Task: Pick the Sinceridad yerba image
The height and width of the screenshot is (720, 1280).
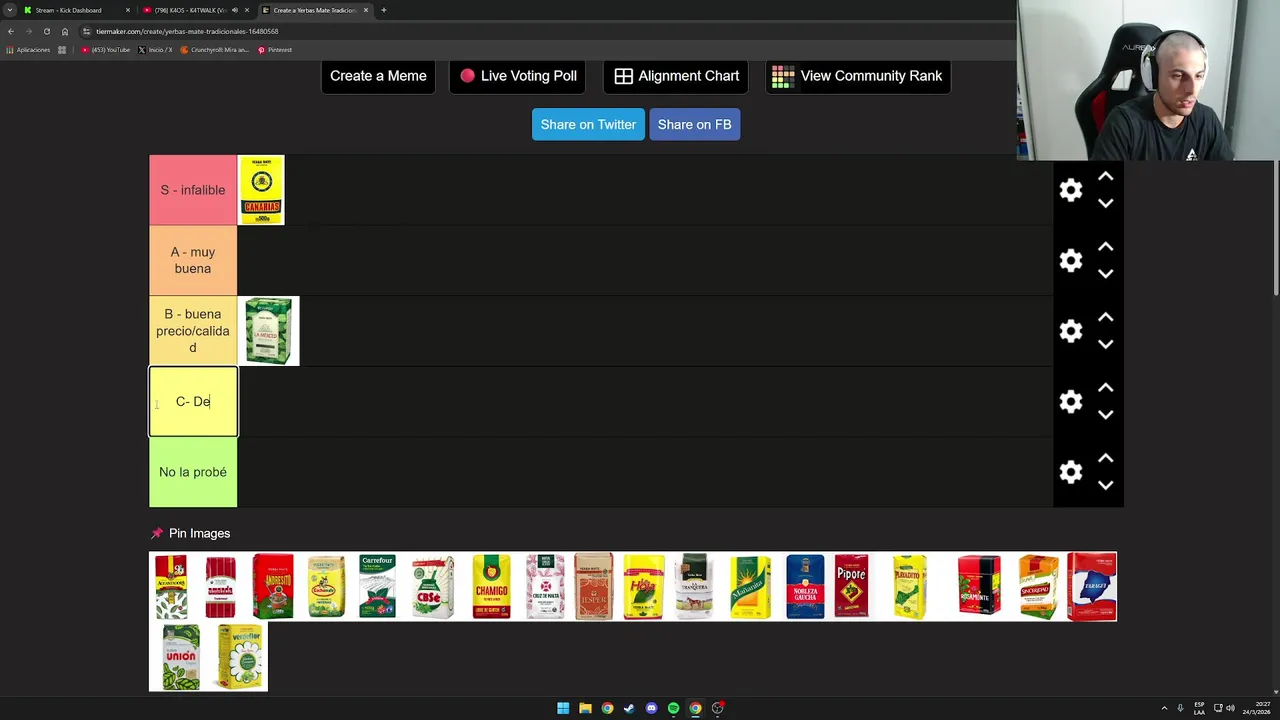Action: (x=1038, y=586)
